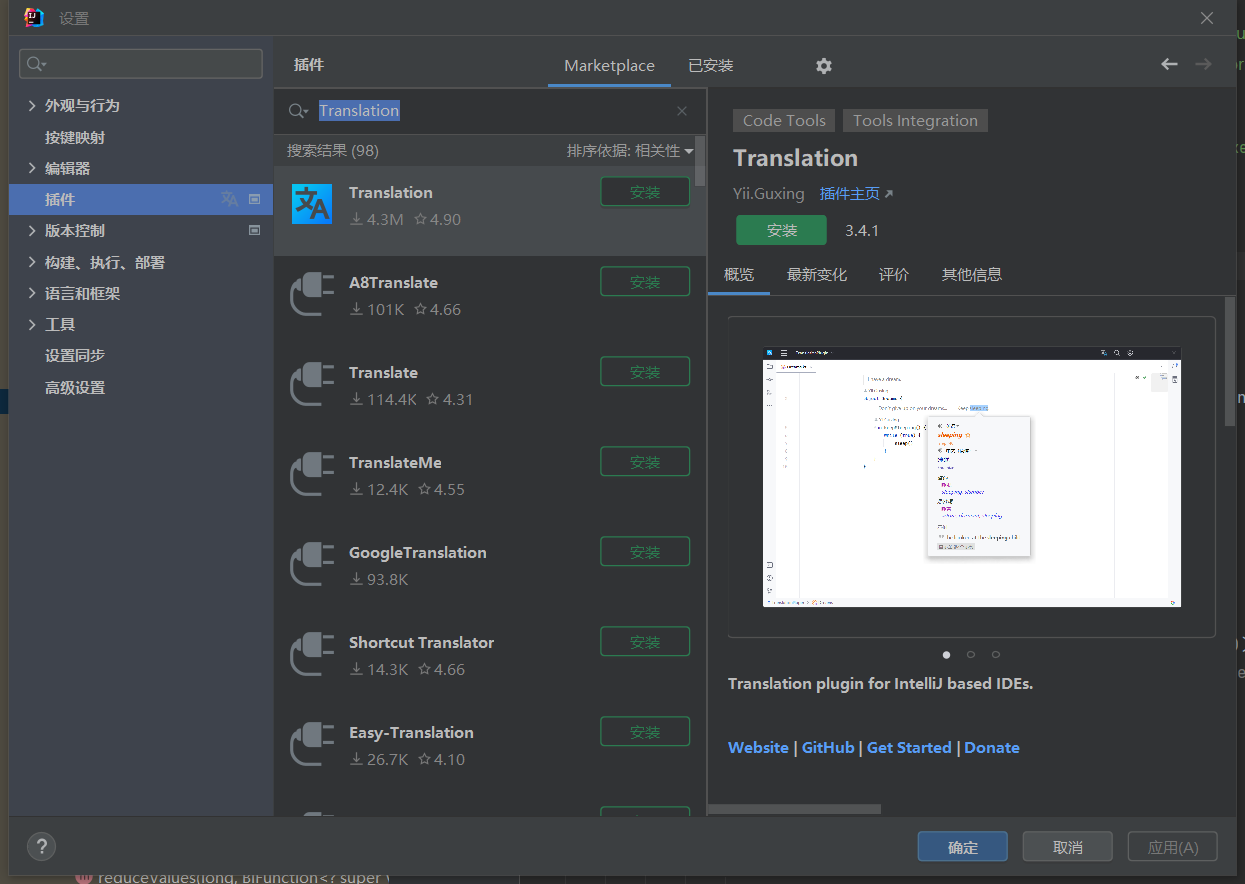Click the settings search magnifier icon
Screen dimensions: 1245x884
(37, 64)
